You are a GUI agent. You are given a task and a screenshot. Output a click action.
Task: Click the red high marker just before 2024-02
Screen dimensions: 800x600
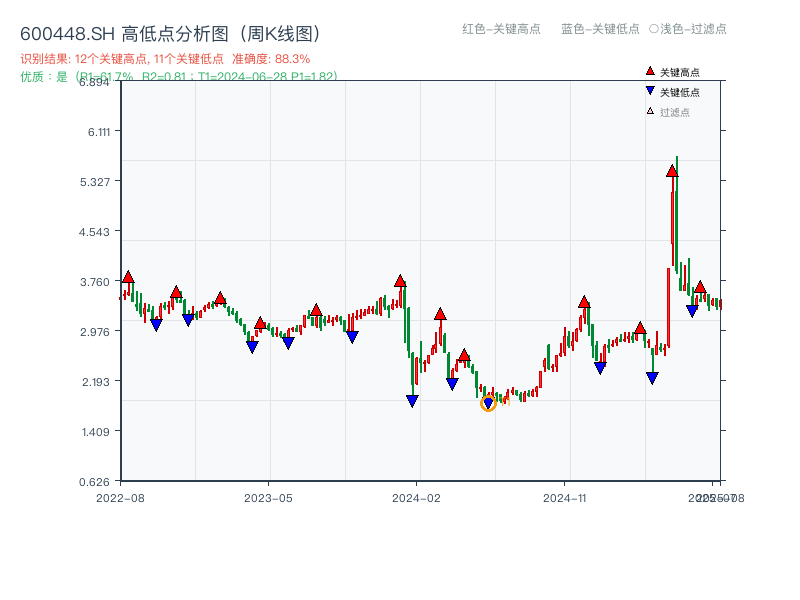click(x=400, y=281)
